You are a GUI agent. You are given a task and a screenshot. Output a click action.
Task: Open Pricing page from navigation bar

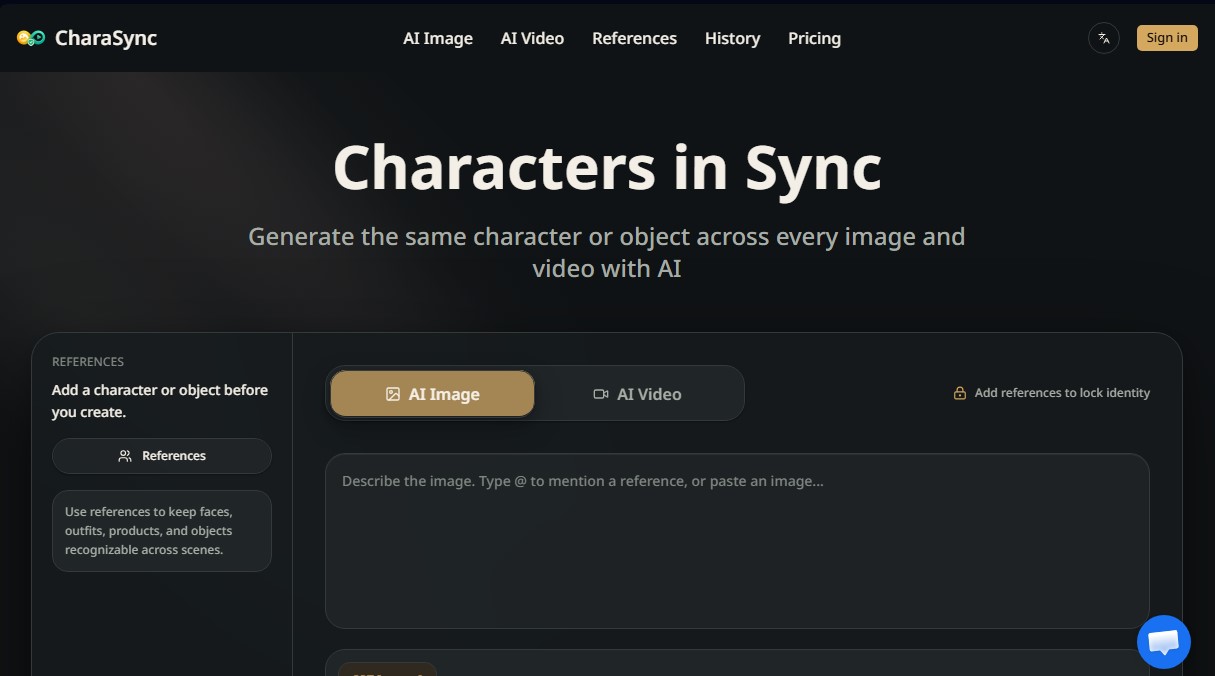814,38
